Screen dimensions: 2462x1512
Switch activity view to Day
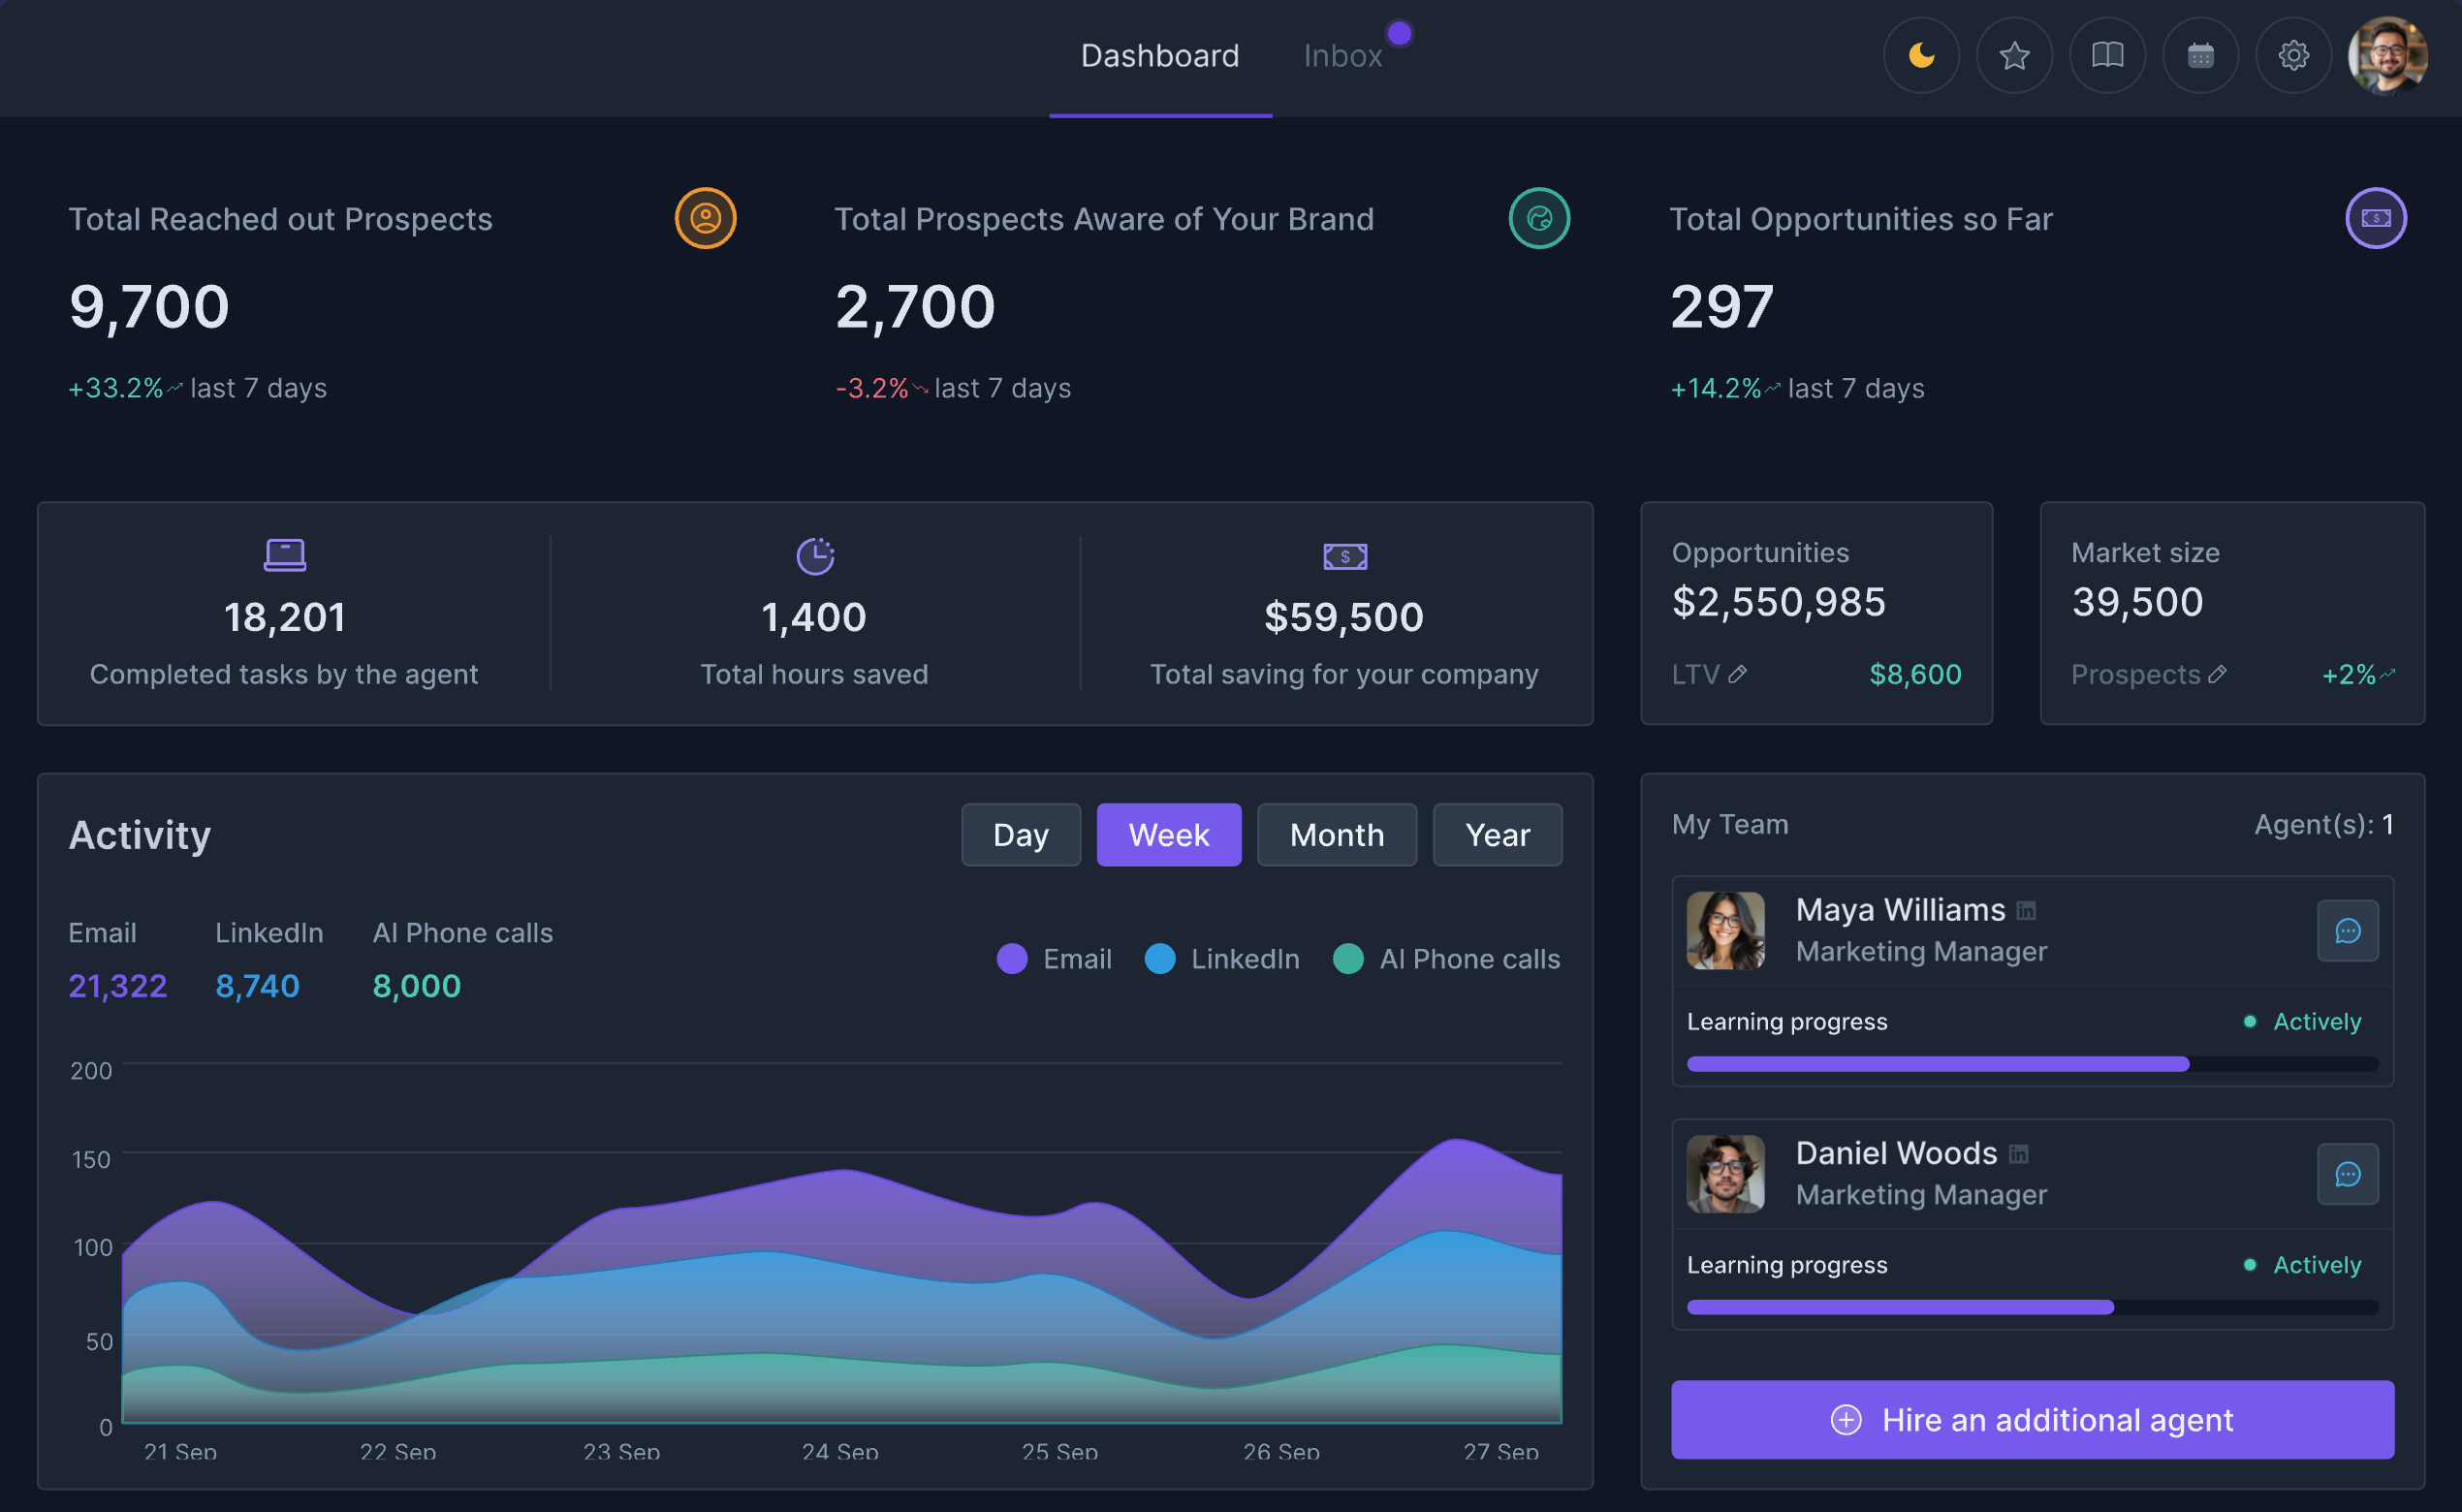(1021, 834)
